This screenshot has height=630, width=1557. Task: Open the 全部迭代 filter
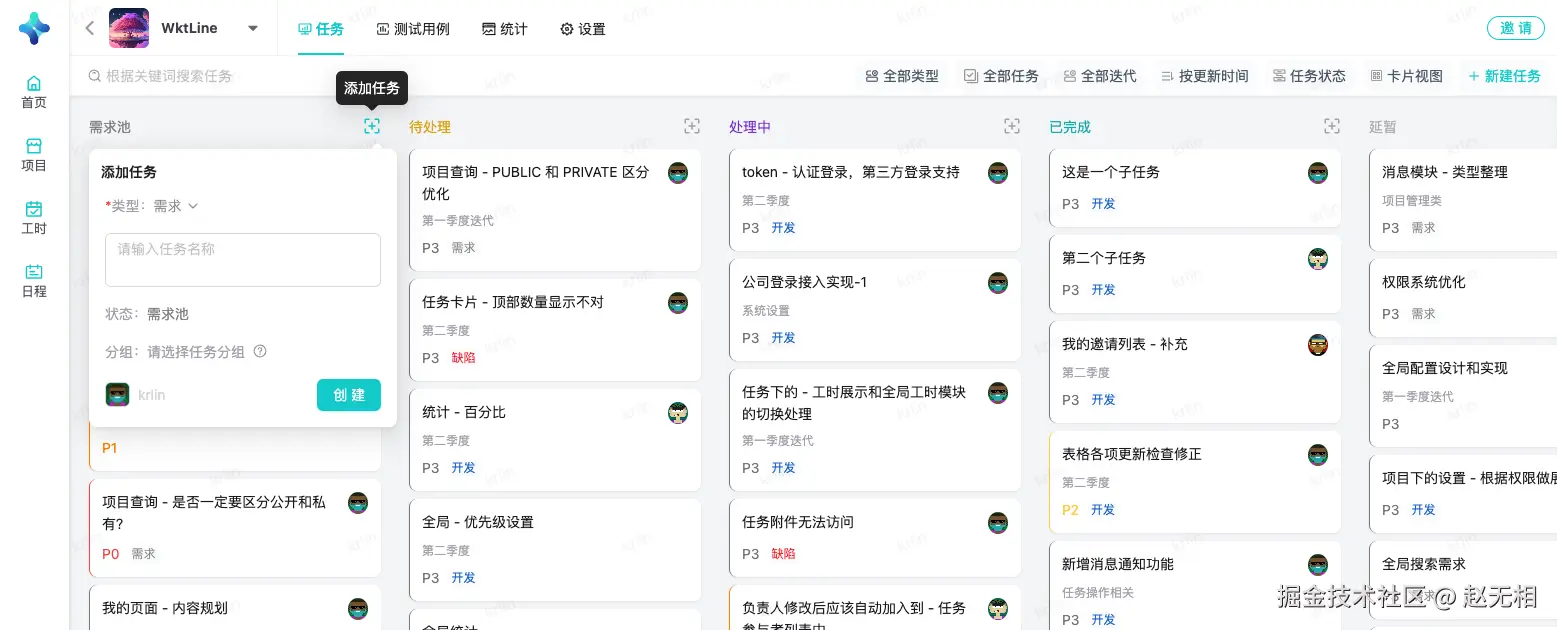(1100, 76)
